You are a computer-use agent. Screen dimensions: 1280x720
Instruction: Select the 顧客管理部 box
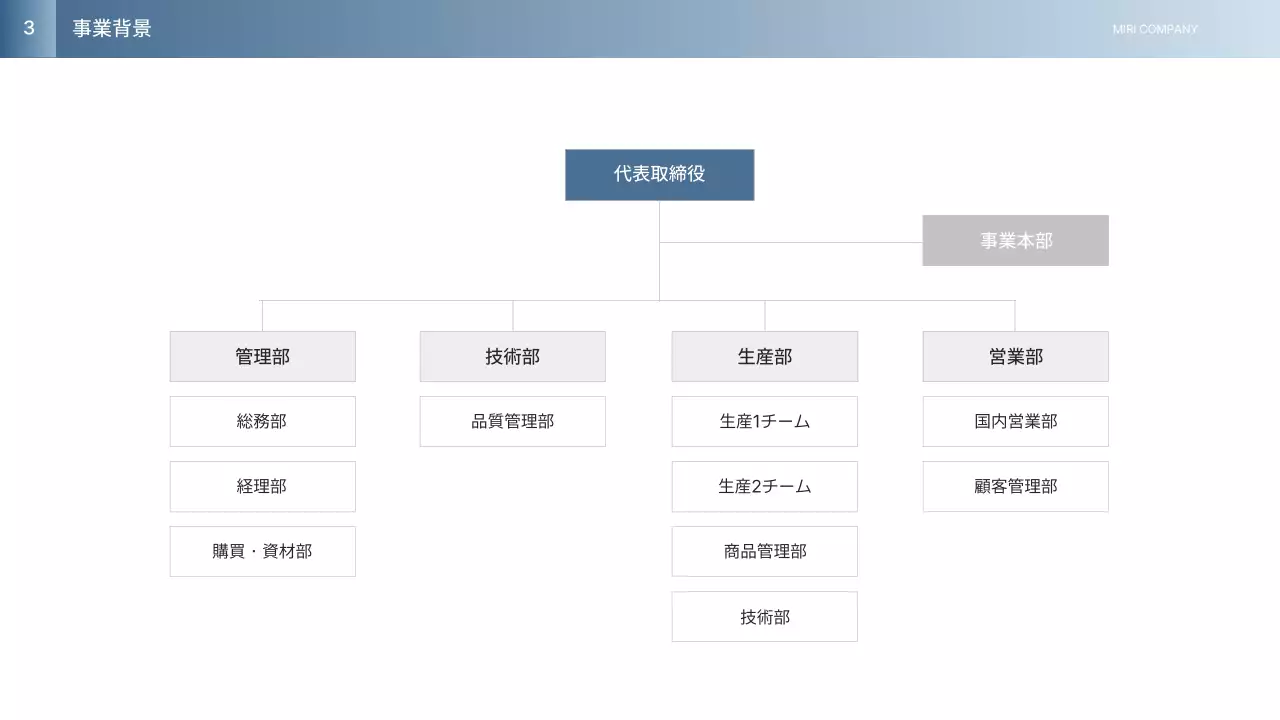coord(1015,486)
